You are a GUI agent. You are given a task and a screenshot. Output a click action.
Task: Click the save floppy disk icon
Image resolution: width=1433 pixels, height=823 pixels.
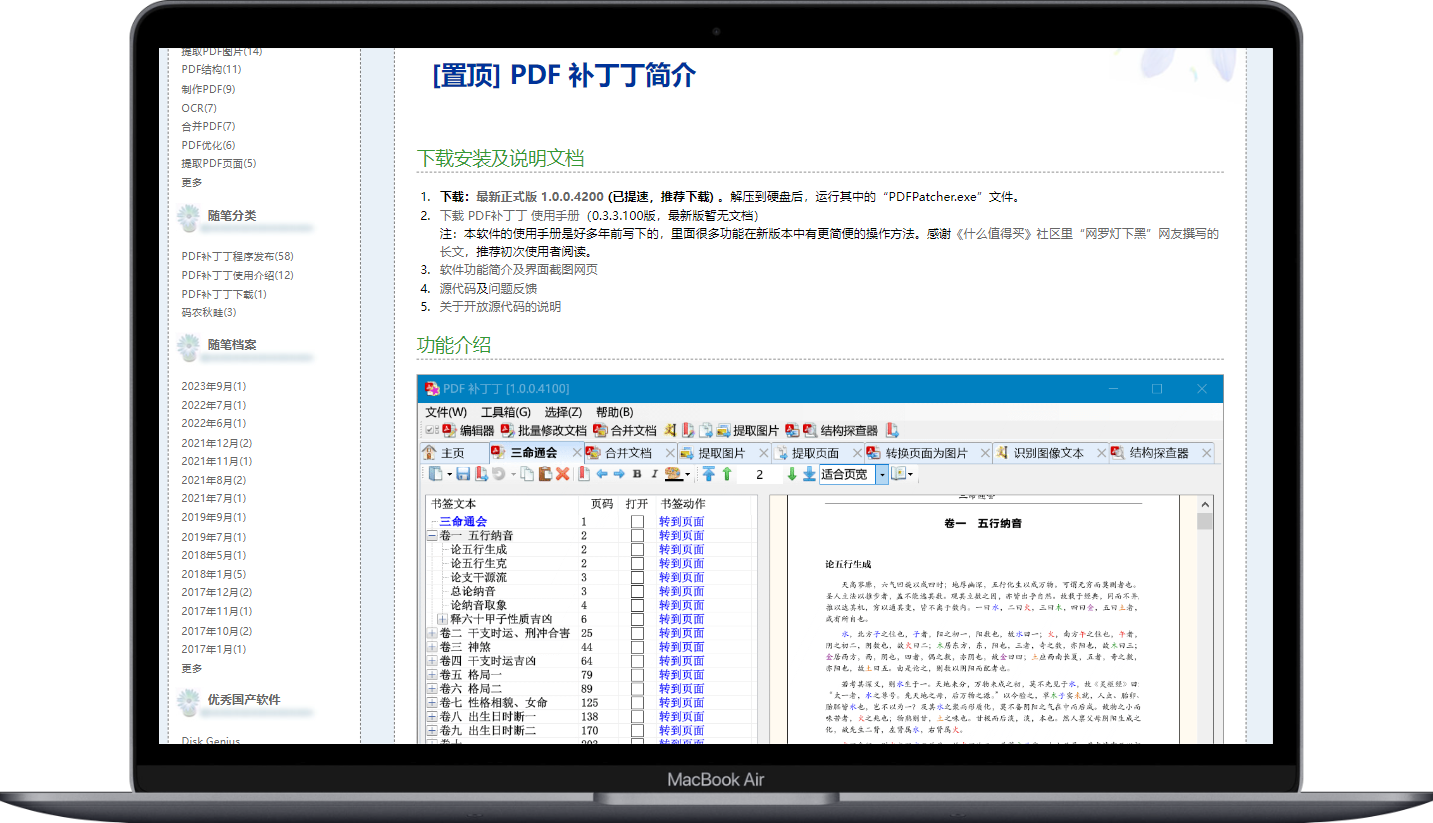tap(463, 474)
